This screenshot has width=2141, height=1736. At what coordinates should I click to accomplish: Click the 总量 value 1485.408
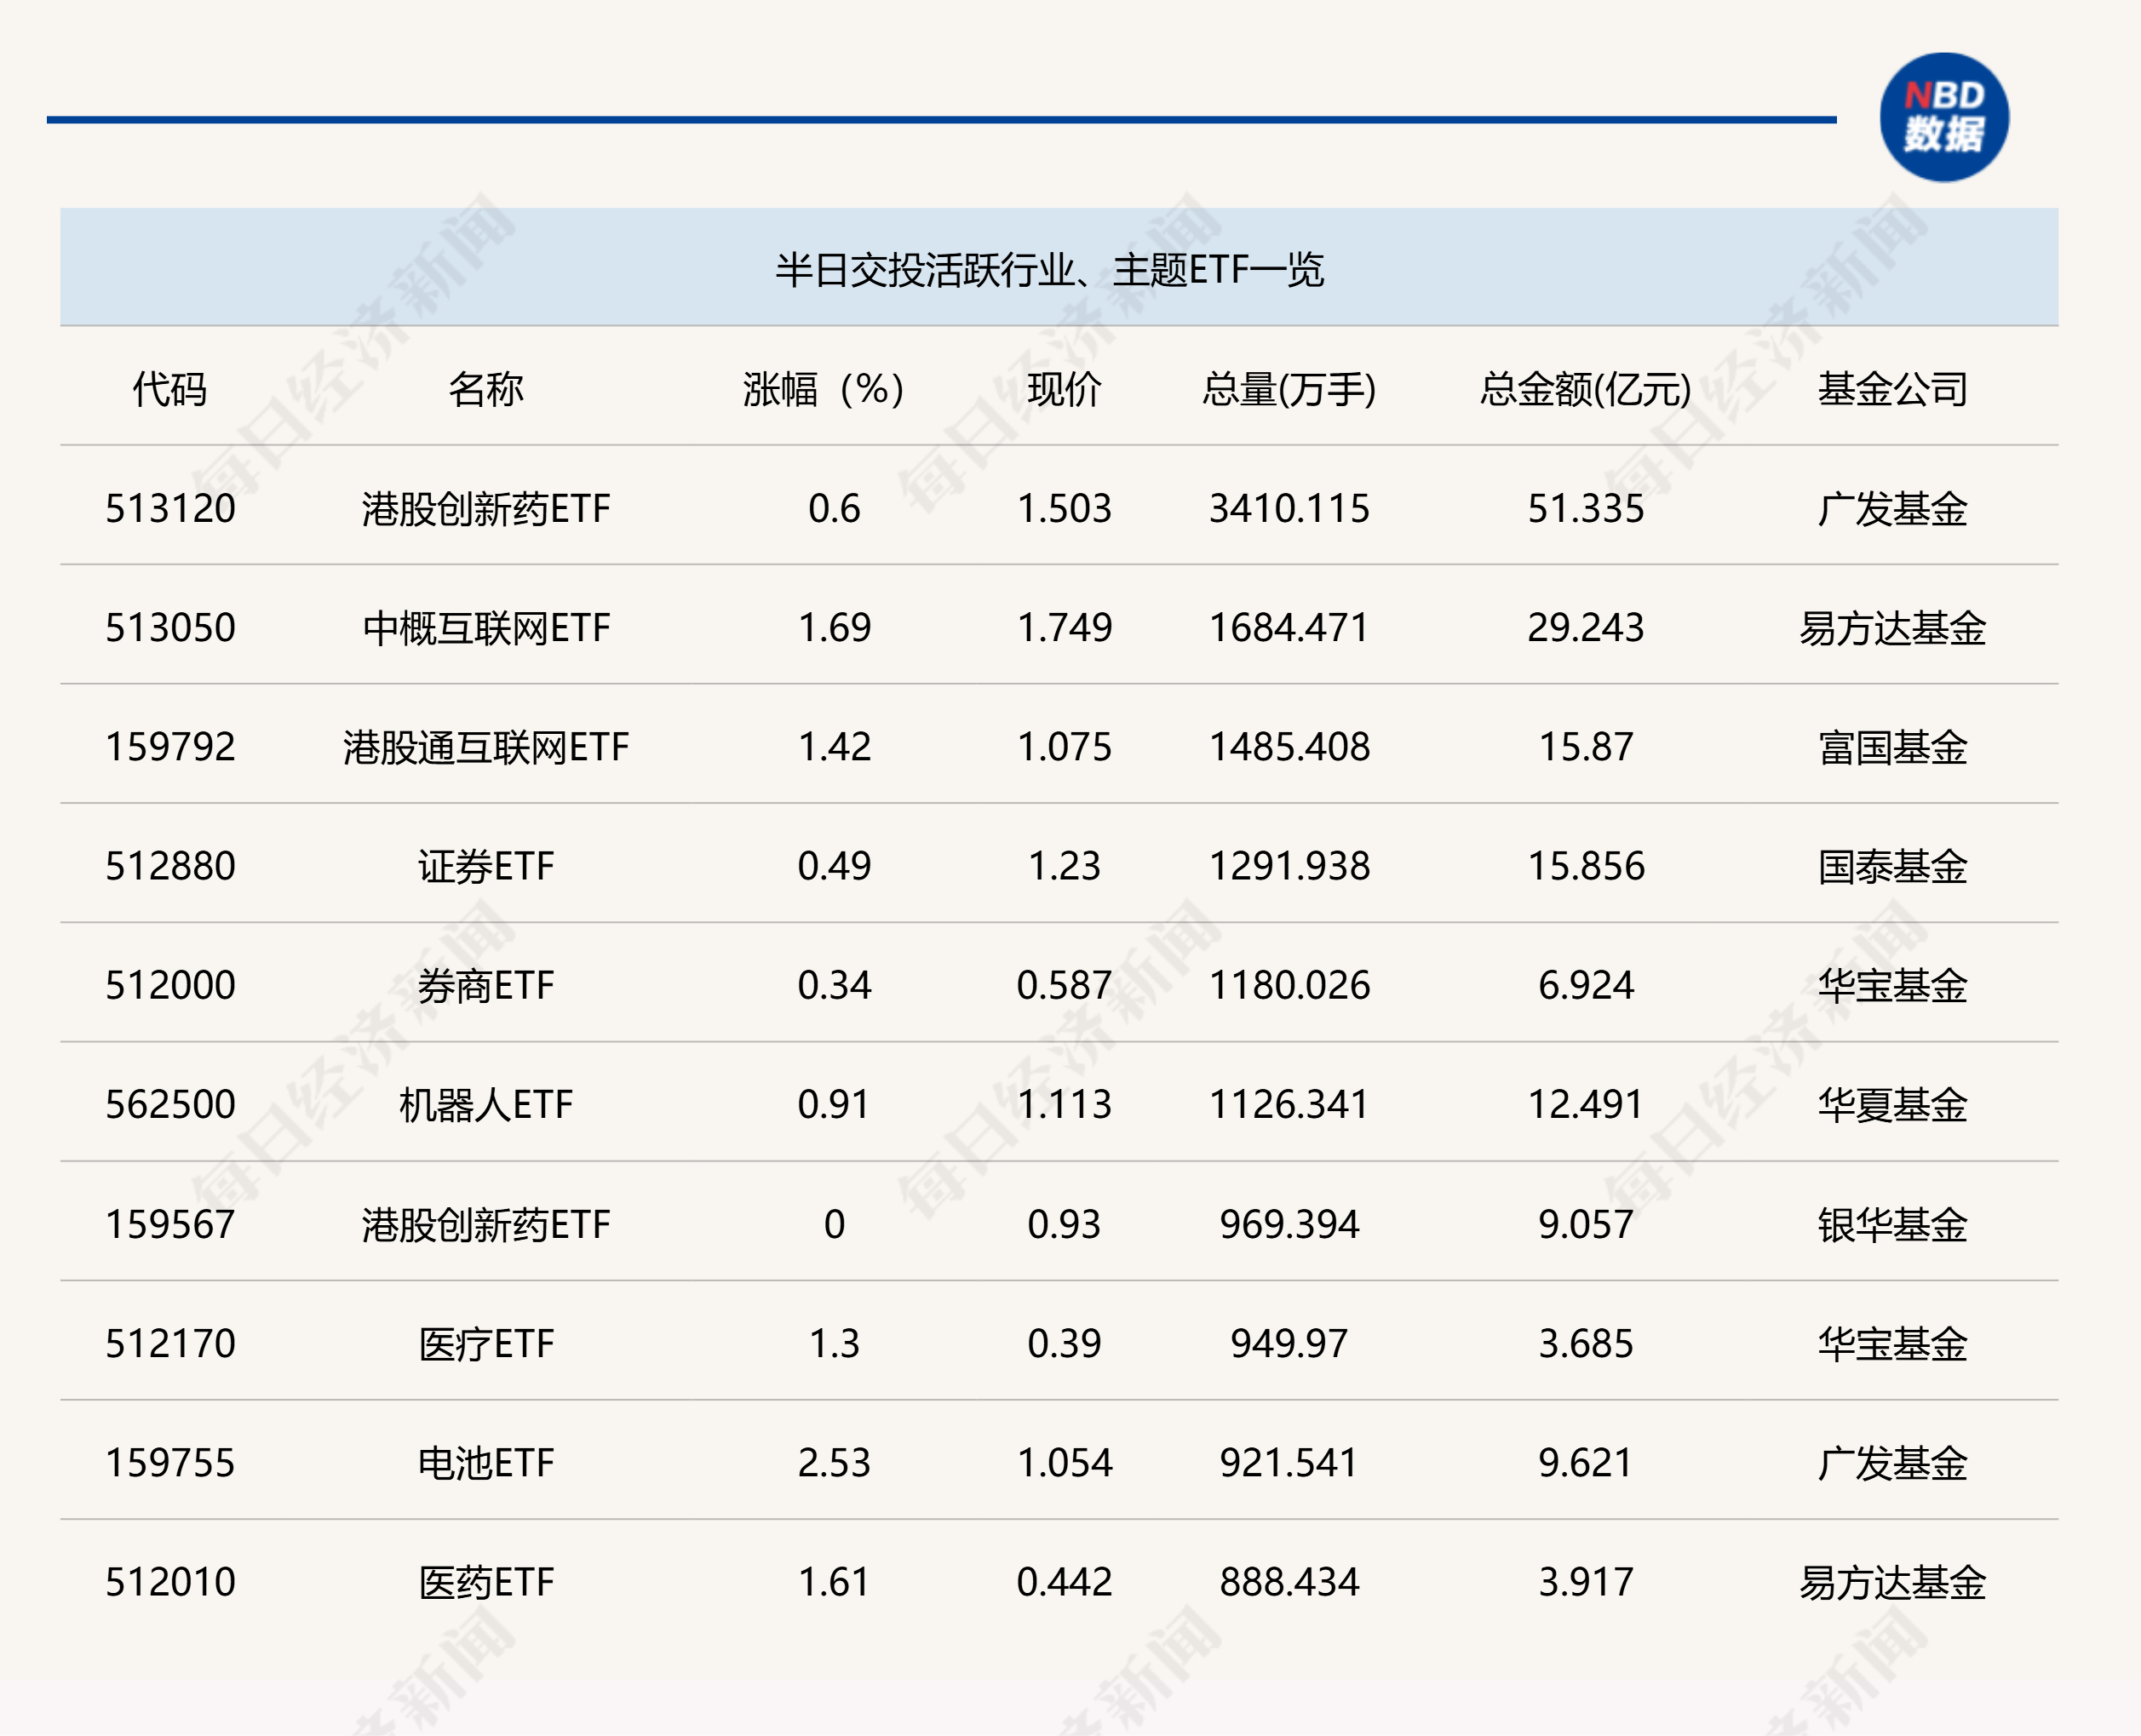coord(1289,746)
